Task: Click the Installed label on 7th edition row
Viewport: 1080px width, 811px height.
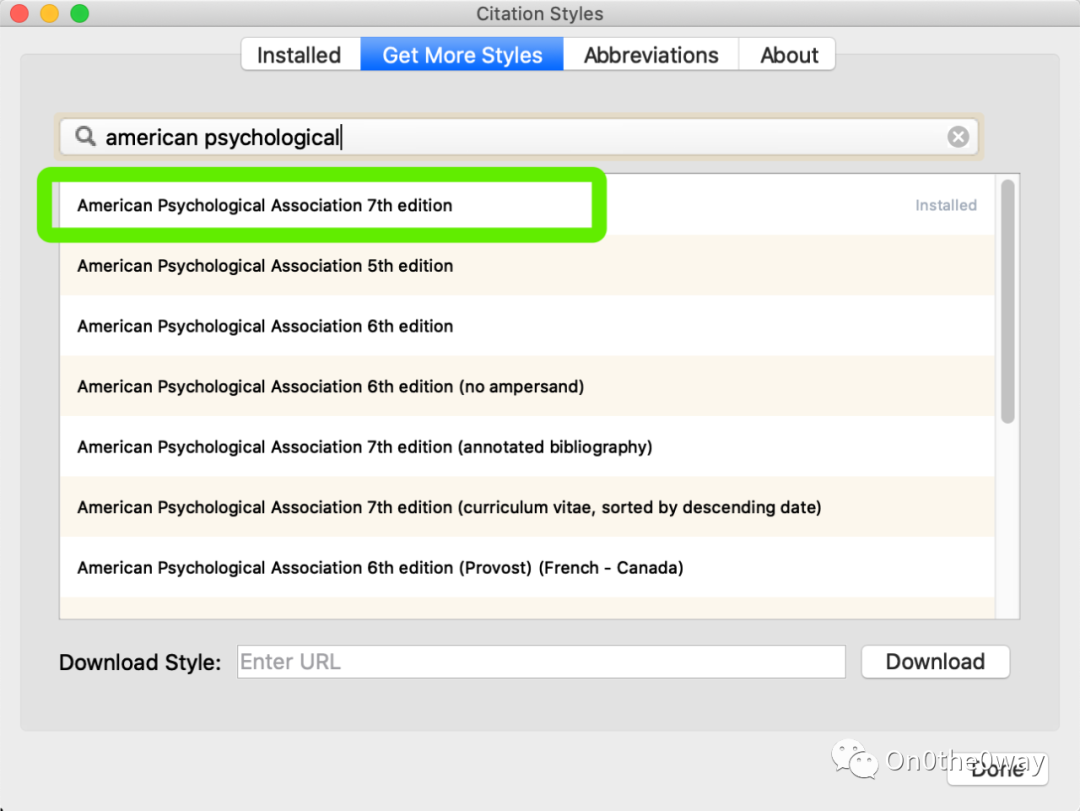Action: point(946,205)
